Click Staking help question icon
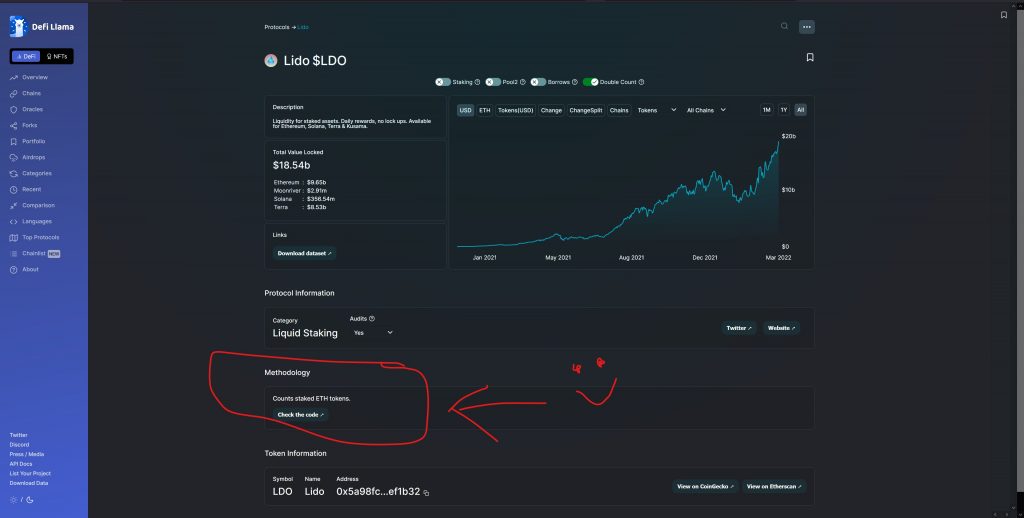 (x=477, y=82)
